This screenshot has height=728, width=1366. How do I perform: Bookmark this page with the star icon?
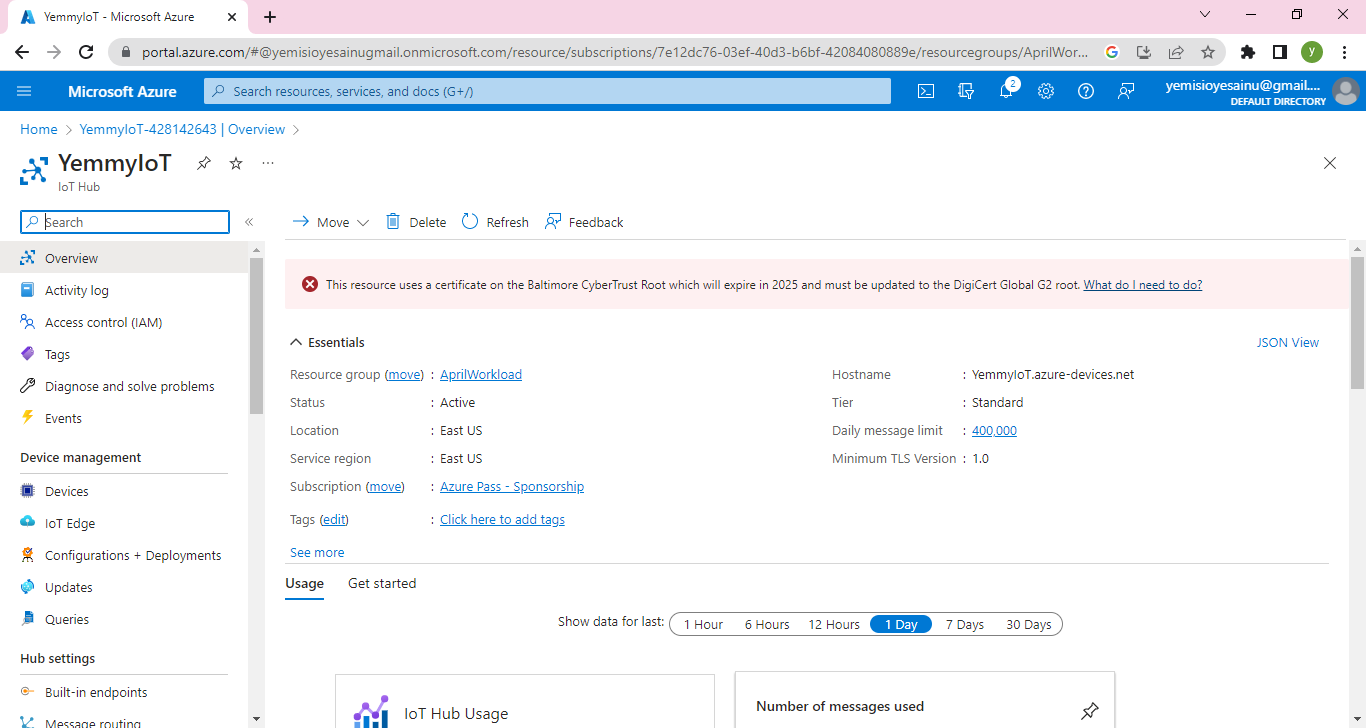pyautogui.click(x=1208, y=52)
